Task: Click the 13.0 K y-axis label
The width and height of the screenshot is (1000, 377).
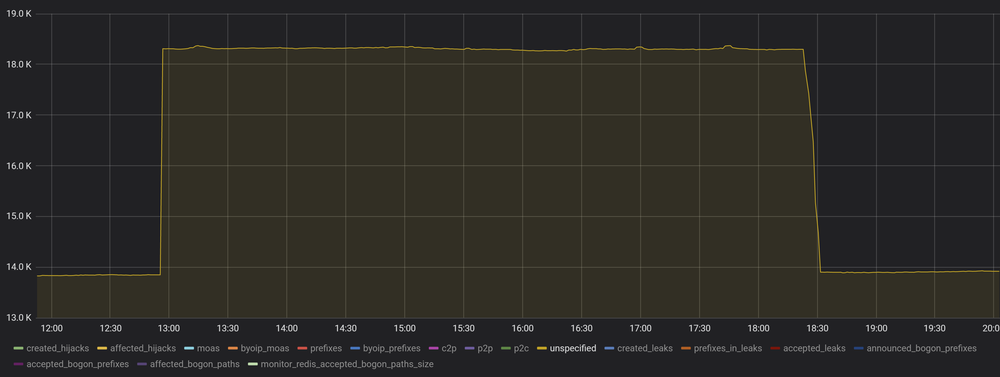Action: coord(18,318)
